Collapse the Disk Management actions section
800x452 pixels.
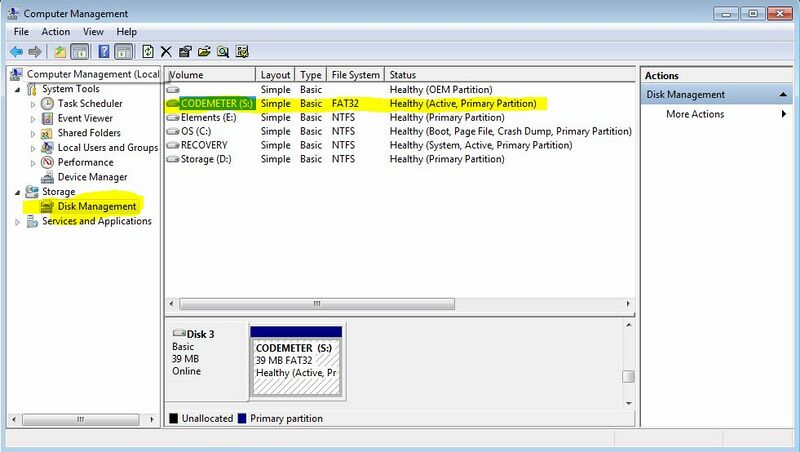pyautogui.click(x=784, y=95)
